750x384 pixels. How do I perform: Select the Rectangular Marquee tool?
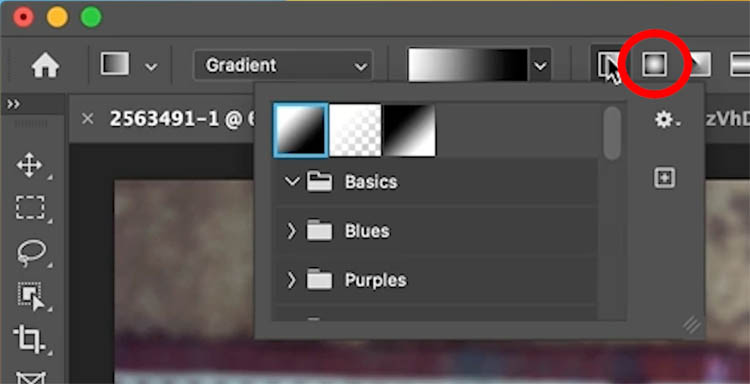point(31,208)
